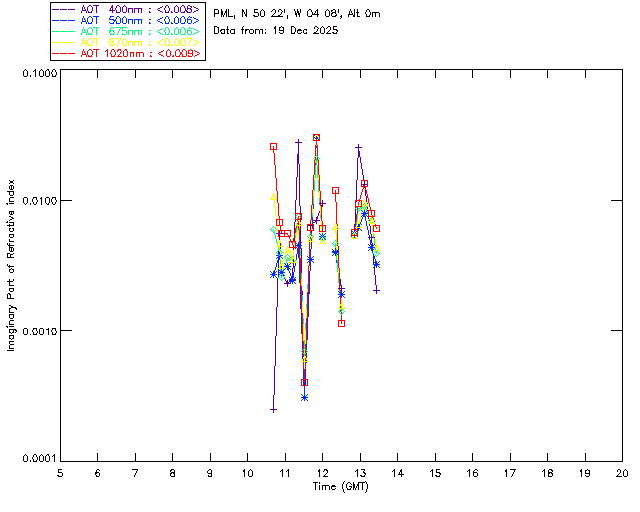Click the x-axis tick label '6'
The width and height of the screenshot is (640, 512).
tap(98, 473)
